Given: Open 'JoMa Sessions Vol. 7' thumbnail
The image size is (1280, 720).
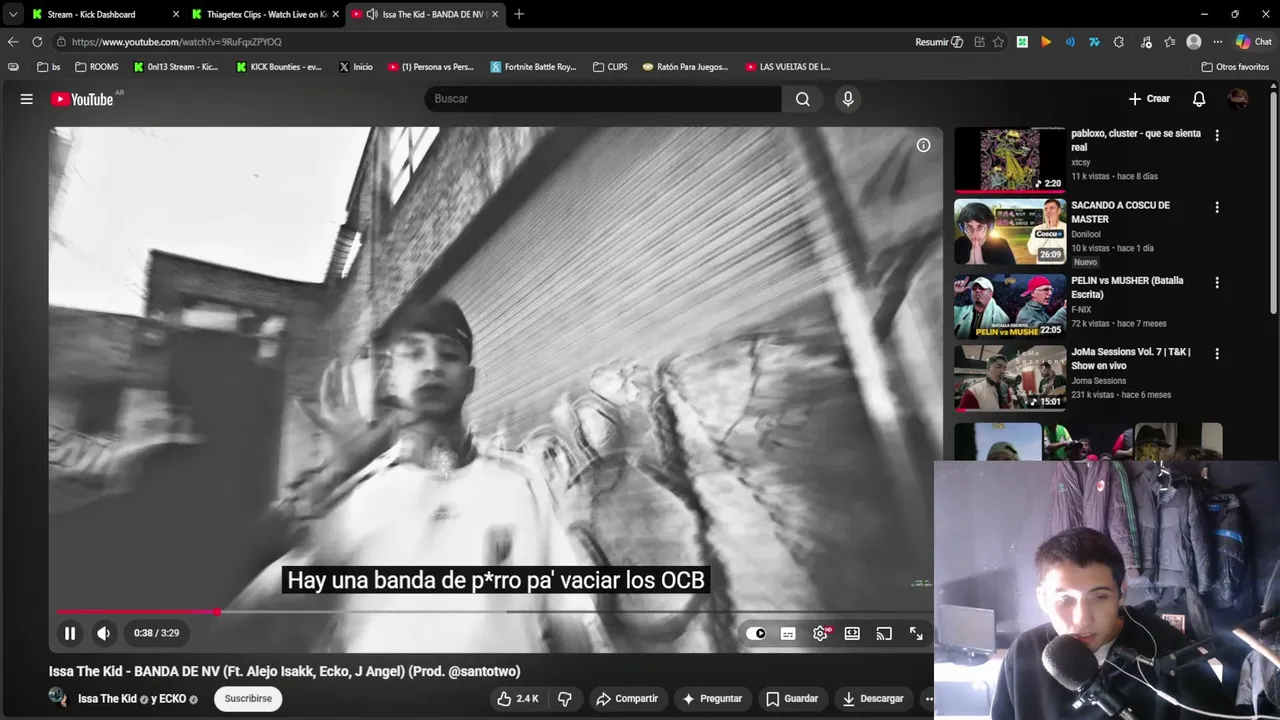Looking at the screenshot, I should 1010,378.
